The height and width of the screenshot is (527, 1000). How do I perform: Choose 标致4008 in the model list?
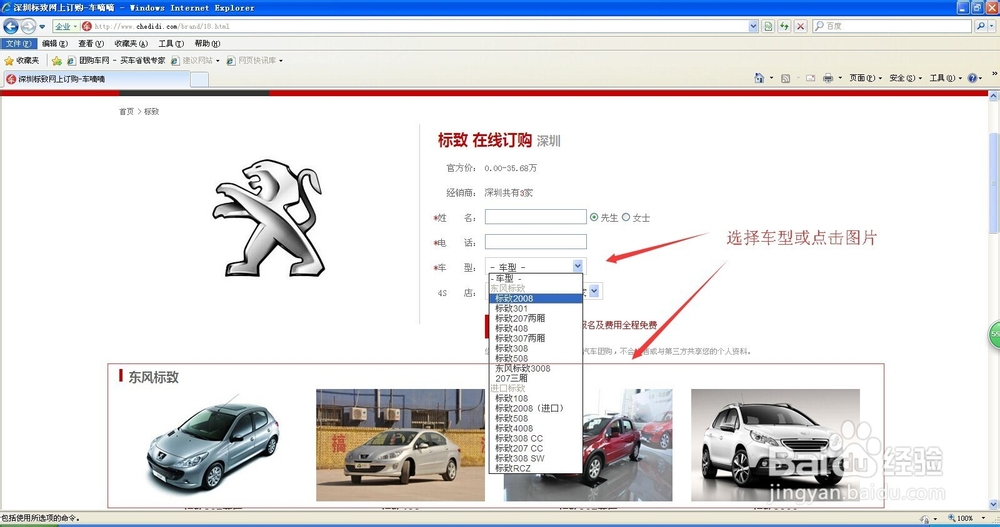[x=536, y=428]
